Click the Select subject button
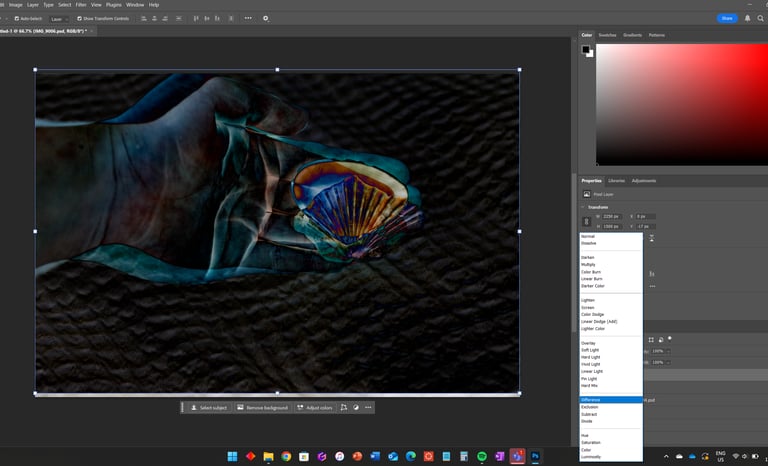This screenshot has width=768, height=466. click(208, 408)
